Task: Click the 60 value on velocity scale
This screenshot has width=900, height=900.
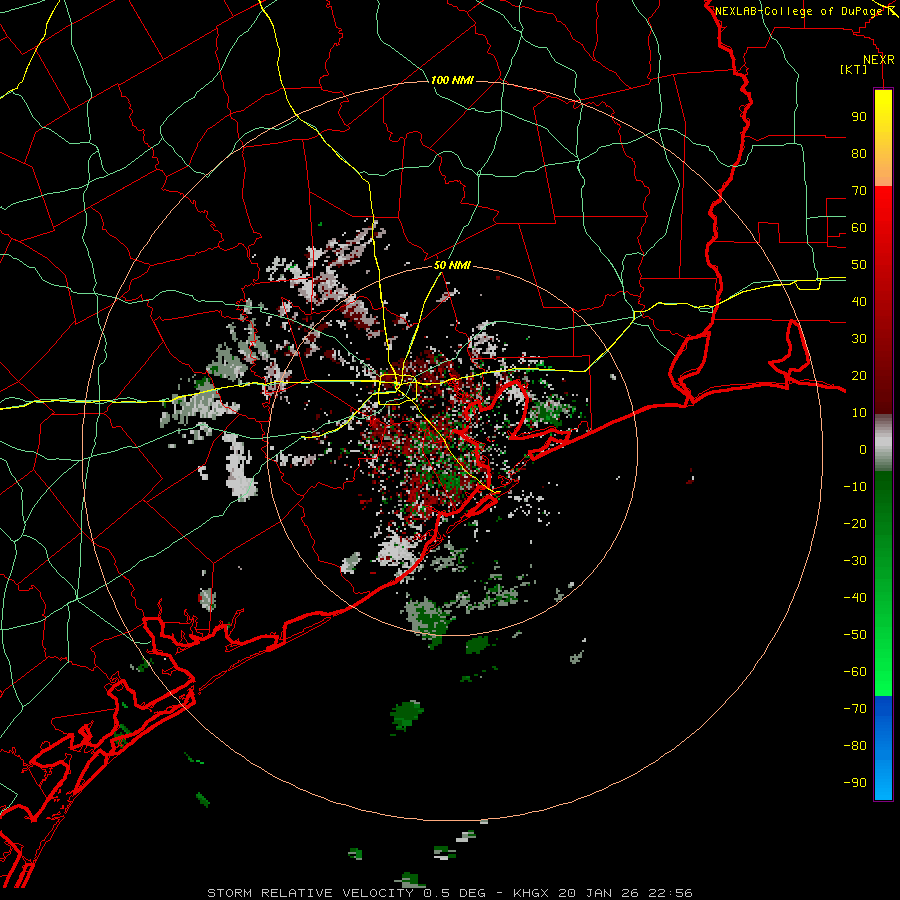Action: tap(859, 227)
